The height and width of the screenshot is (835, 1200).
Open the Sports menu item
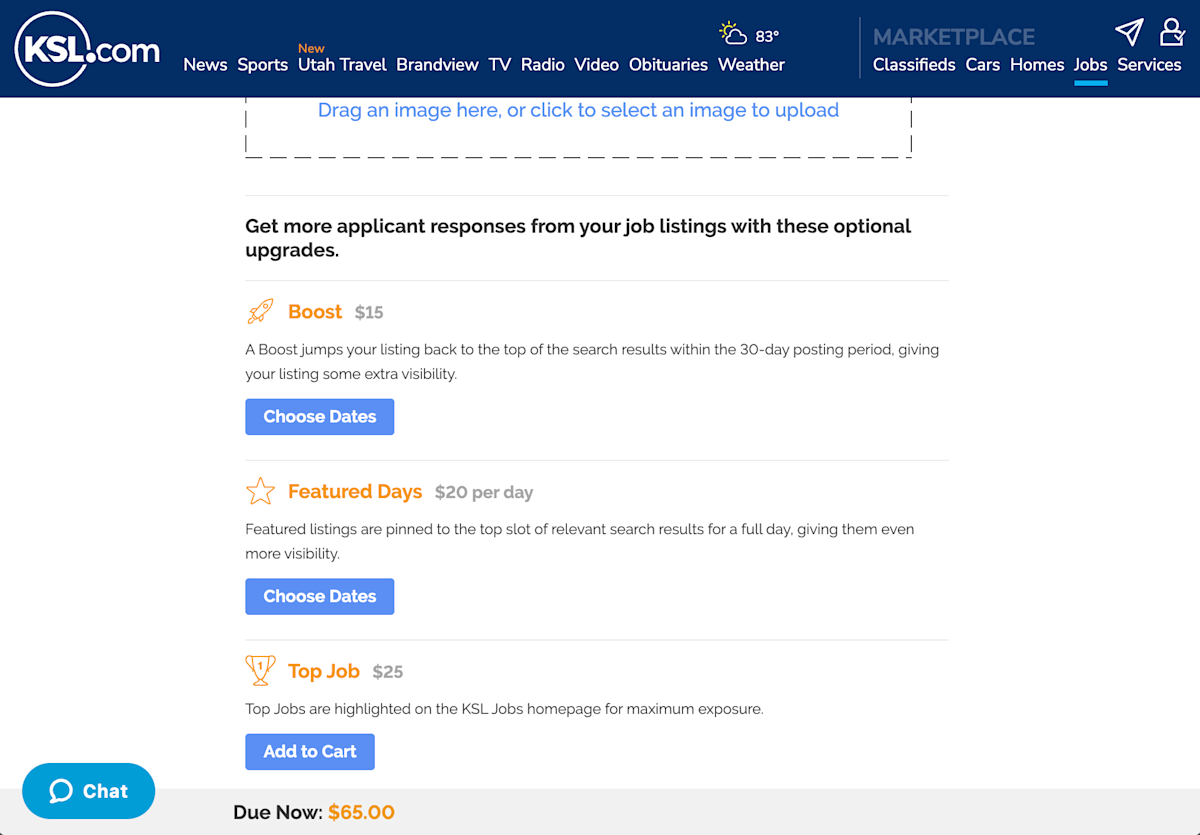point(262,65)
